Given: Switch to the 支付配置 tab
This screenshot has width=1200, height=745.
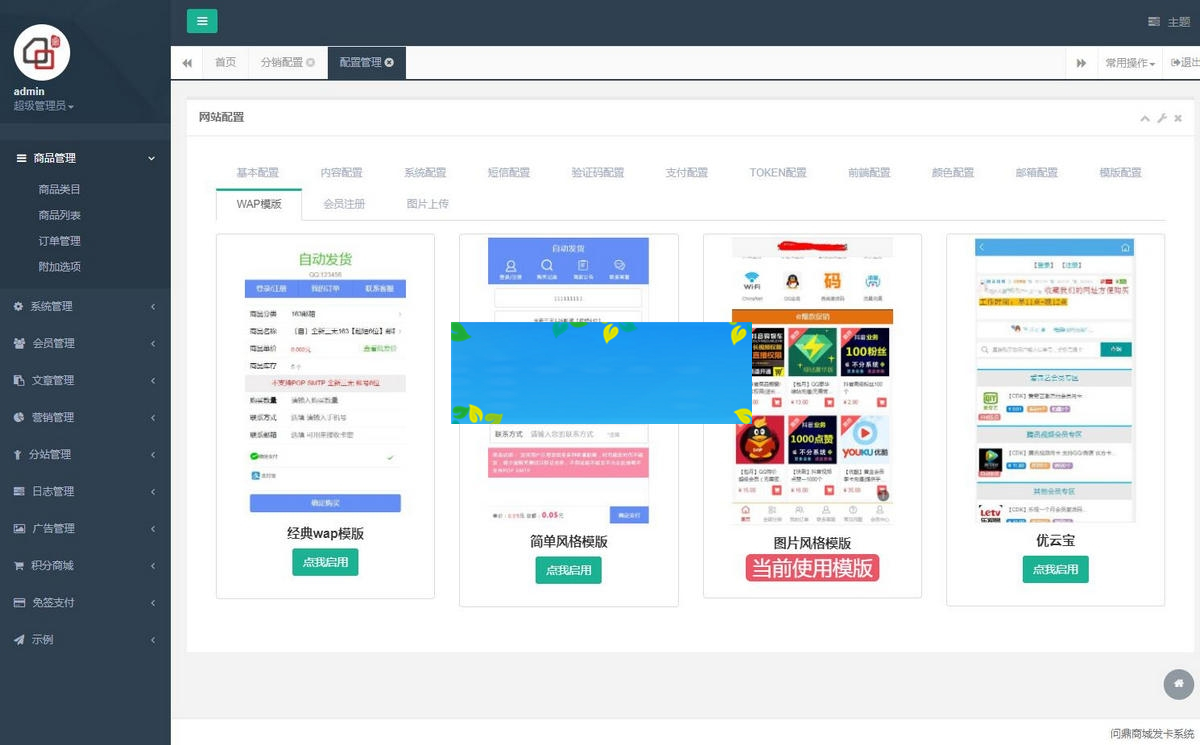Looking at the screenshot, I should (686, 172).
